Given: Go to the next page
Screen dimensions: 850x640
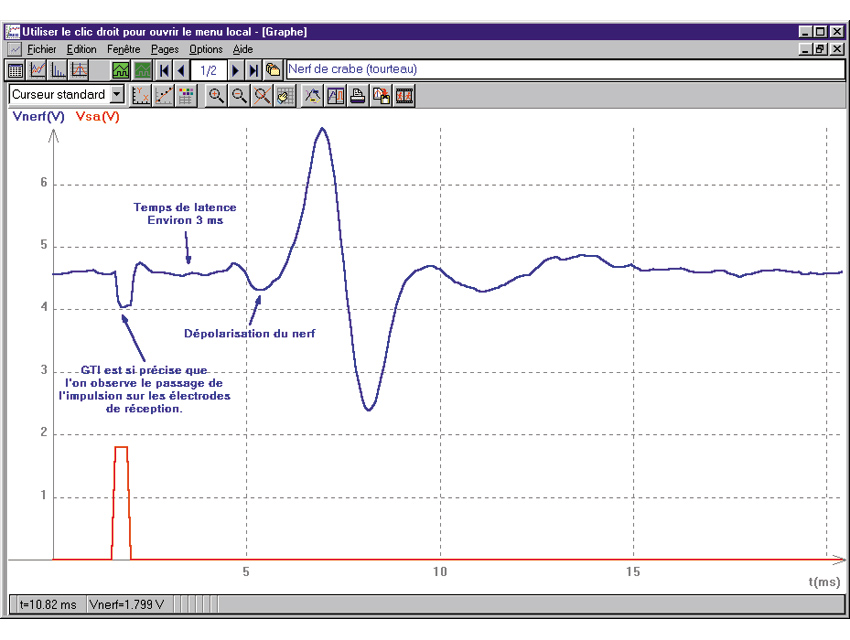Looking at the screenshot, I should point(235,70).
